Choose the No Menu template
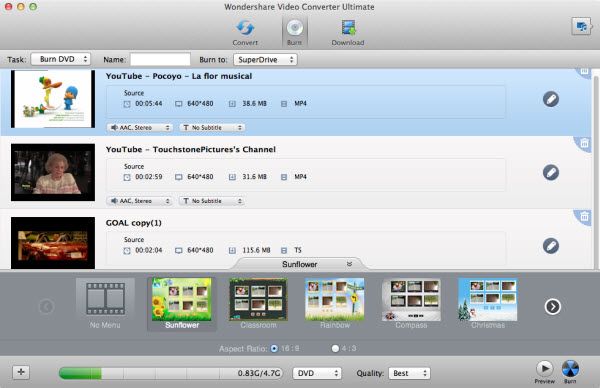 [105, 304]
